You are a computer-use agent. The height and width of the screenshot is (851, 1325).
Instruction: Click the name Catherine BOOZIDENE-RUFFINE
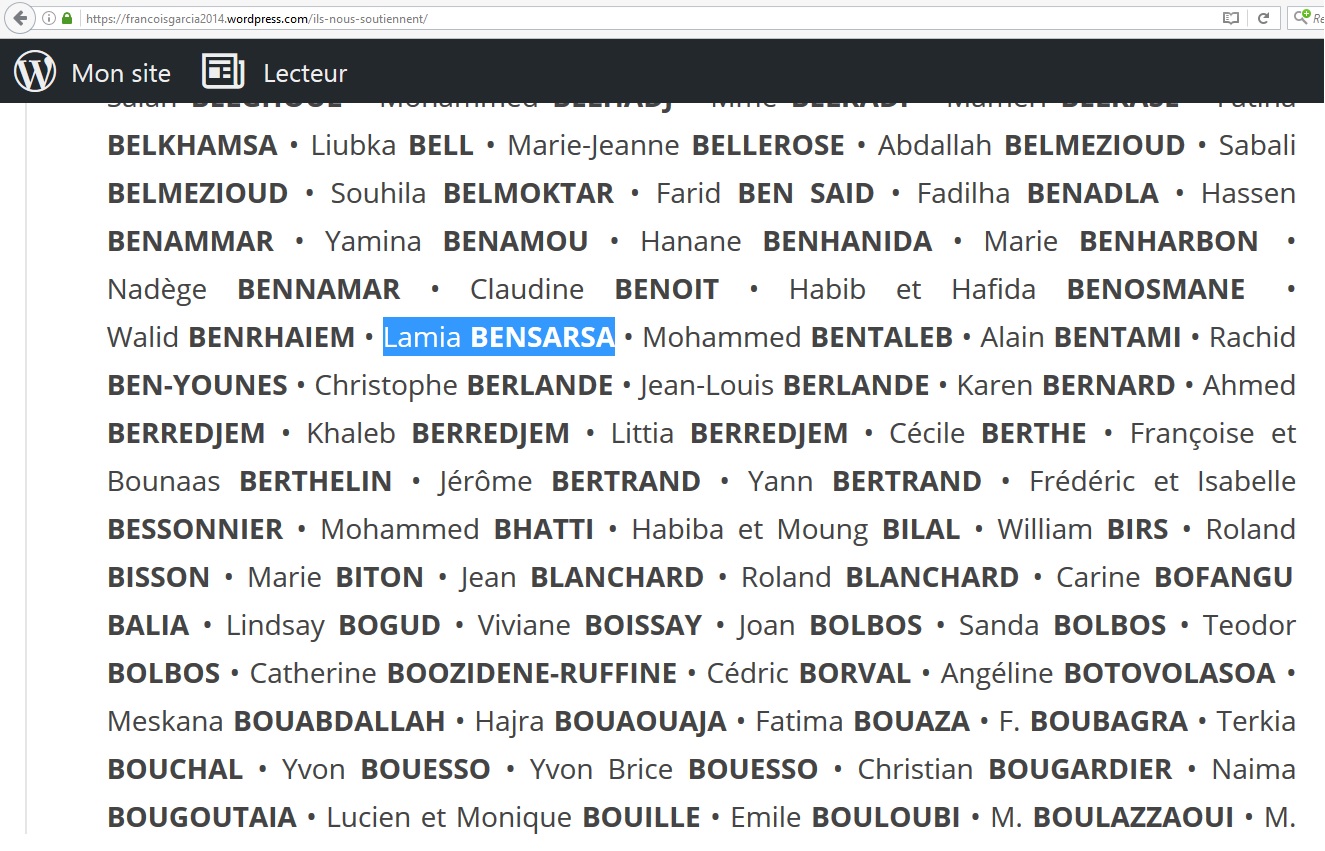[x=463, y=673]
